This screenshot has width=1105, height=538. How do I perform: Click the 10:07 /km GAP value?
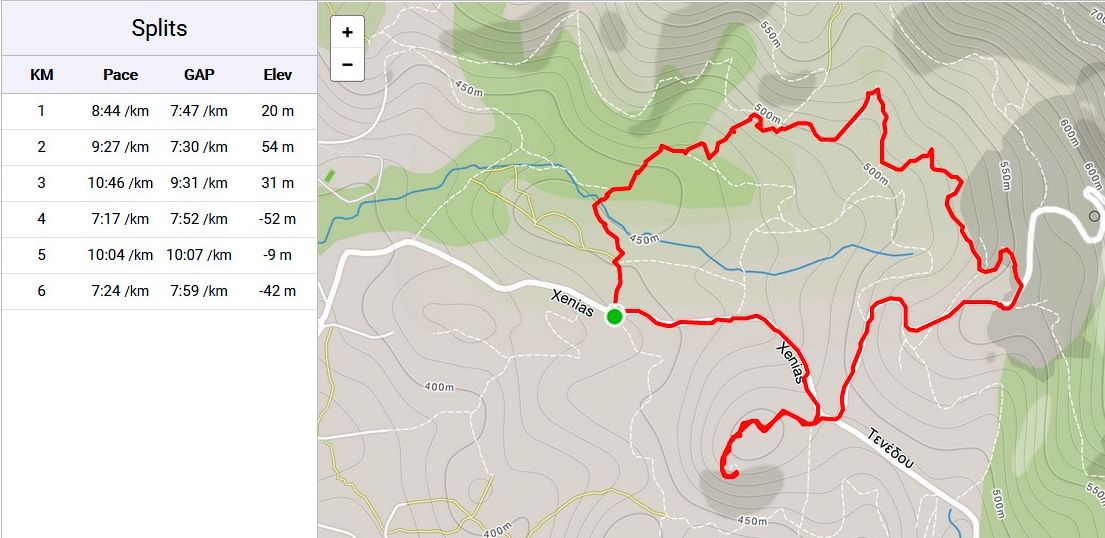tap(199, 255)
